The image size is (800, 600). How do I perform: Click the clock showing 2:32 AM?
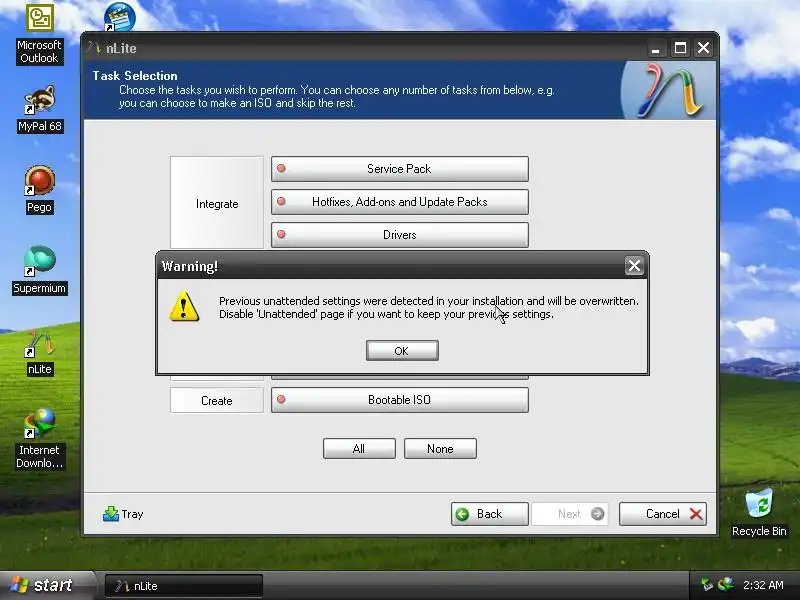click(763, 585)
